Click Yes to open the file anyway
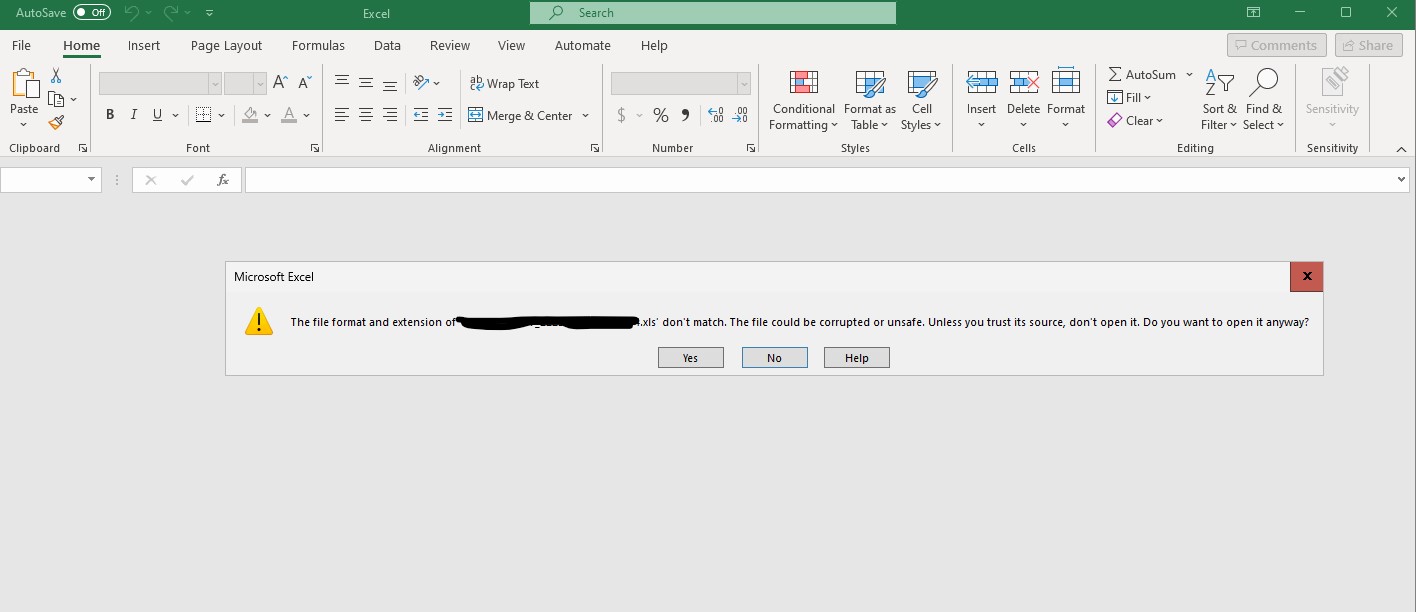This screenshot has height=612, width=1416. pyautogui.click(x=690, y=358)
